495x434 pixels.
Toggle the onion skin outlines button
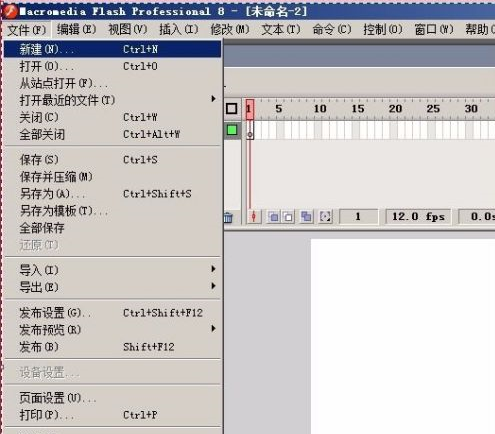click(289, 217)
